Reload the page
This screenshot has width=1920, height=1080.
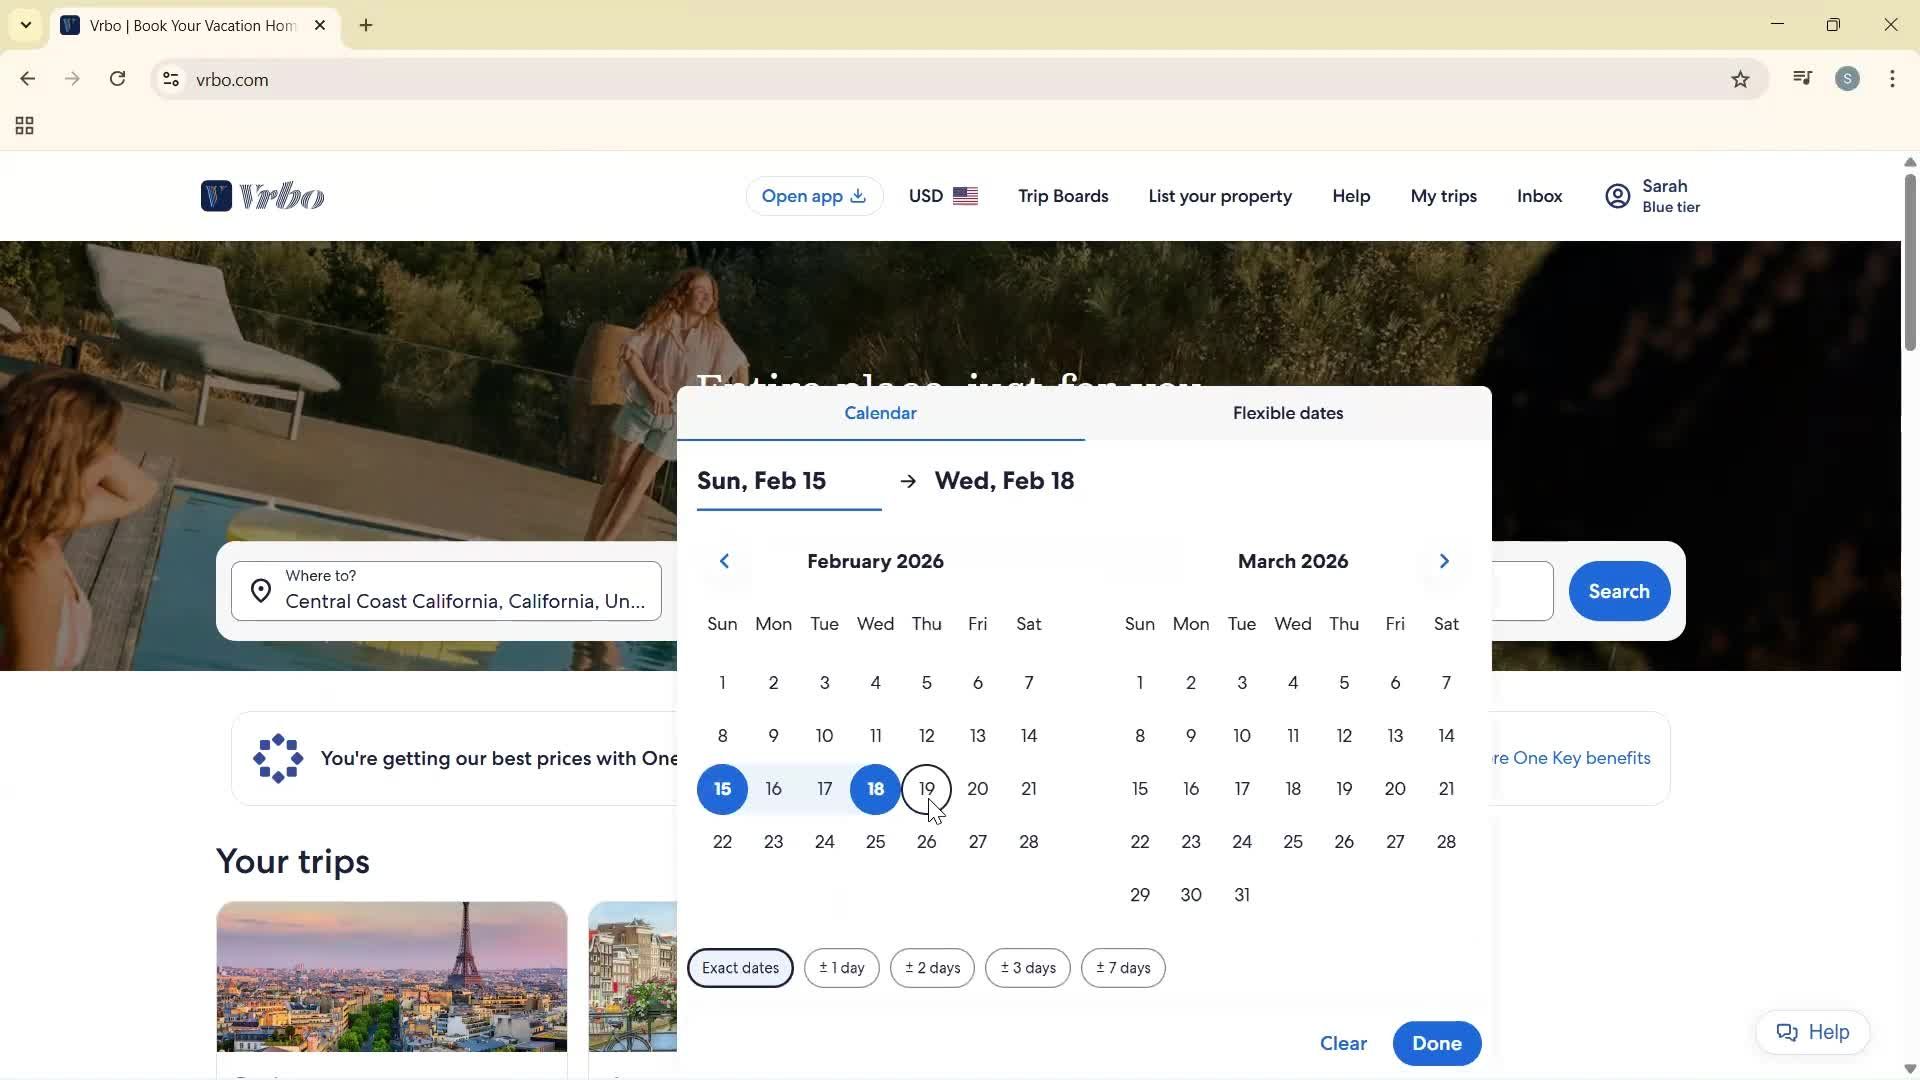[x=118, y=79]
